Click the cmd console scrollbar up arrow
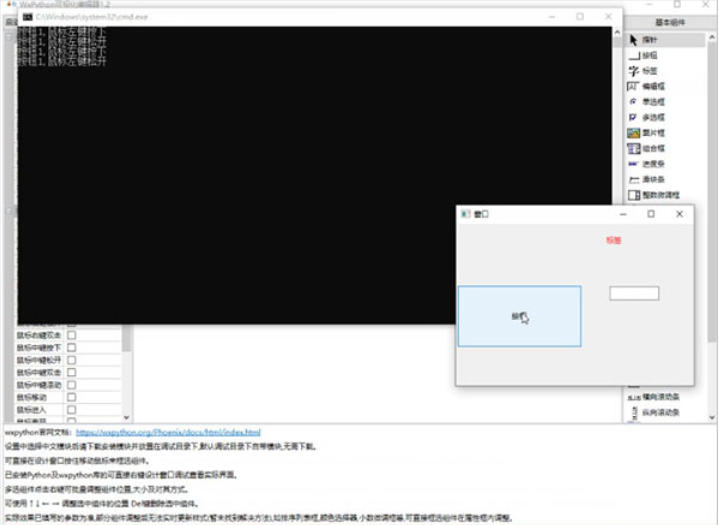Screen dimensions: 719x525 click(617, 33)
